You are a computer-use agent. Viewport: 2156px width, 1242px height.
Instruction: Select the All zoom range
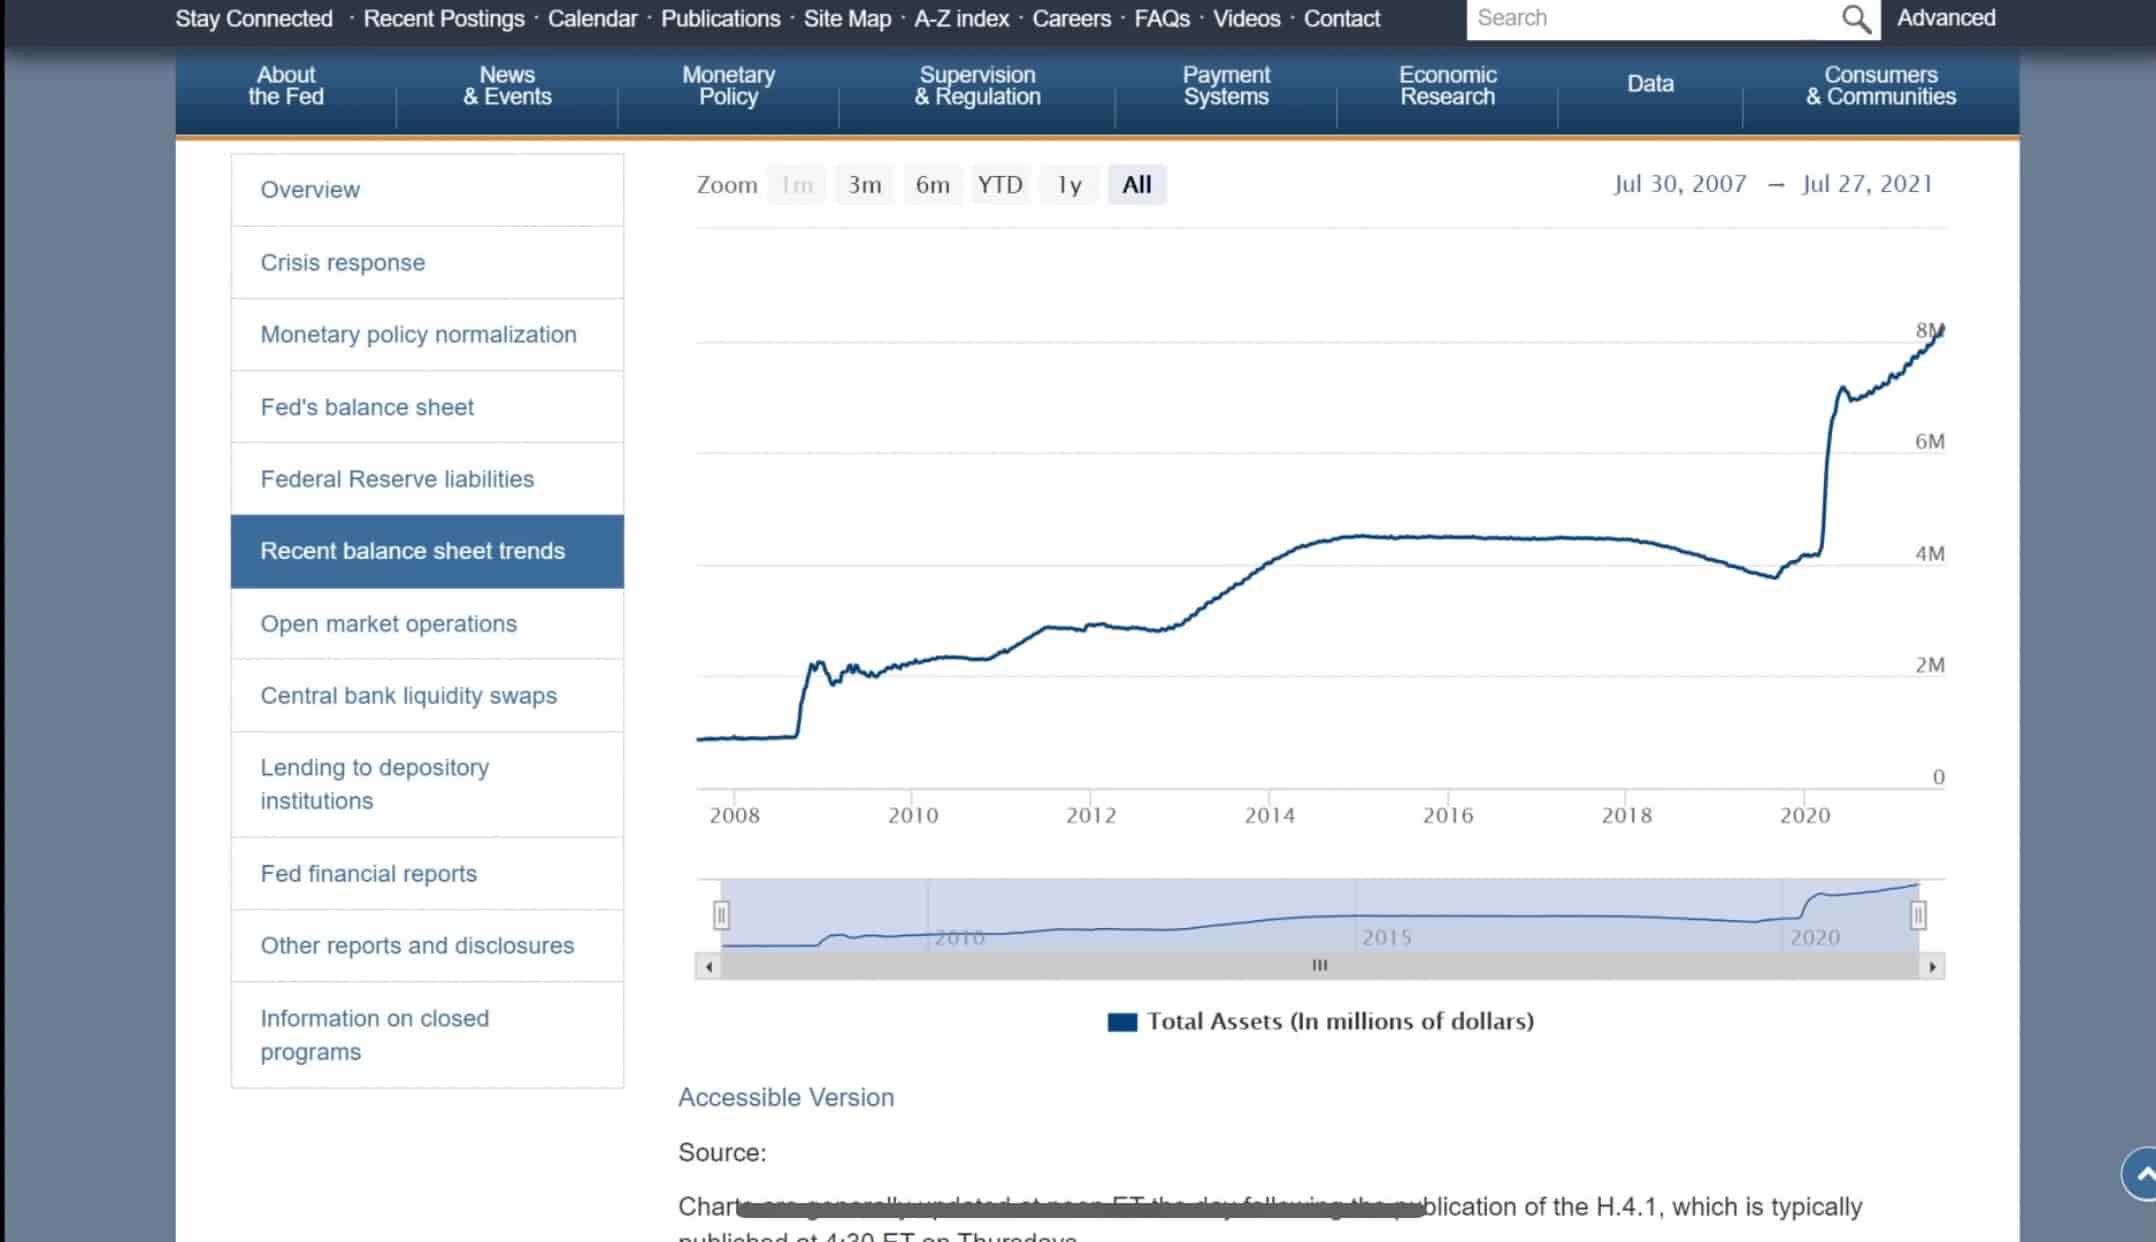tap(1137, 185)
